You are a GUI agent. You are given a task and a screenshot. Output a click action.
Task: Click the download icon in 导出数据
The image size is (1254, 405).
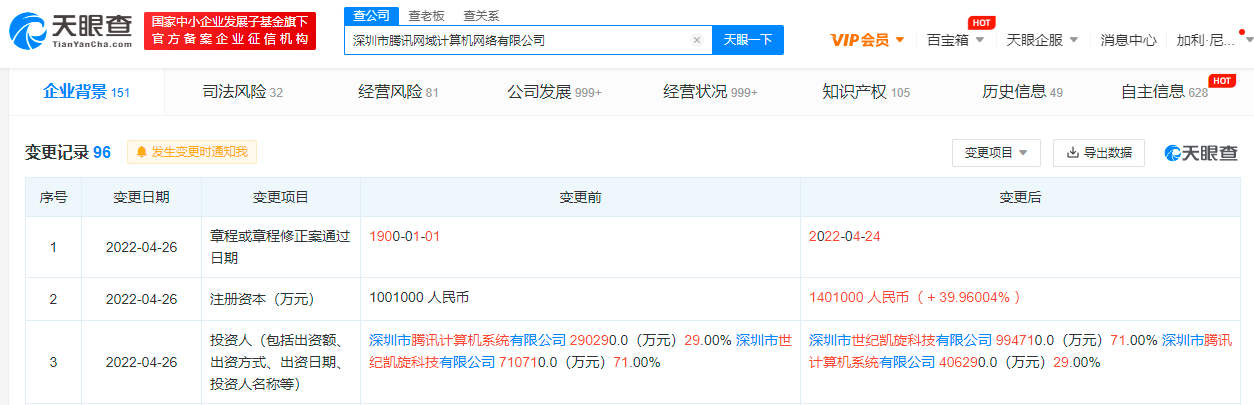point(1073,153)
